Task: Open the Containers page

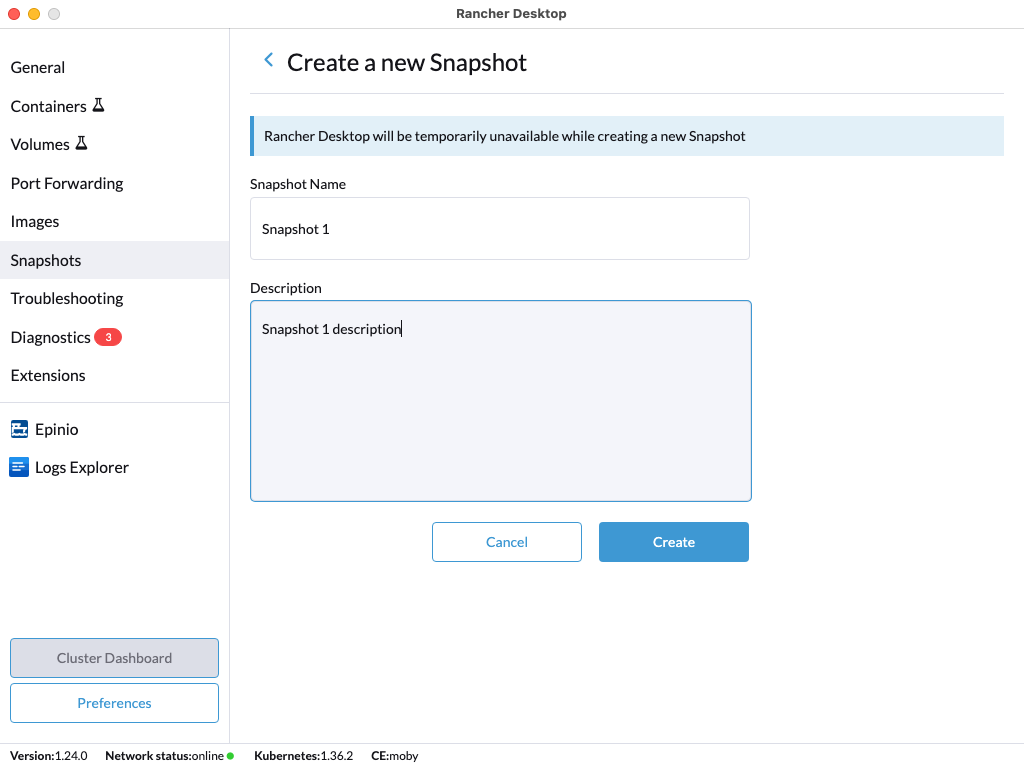Action: point(114,106)
